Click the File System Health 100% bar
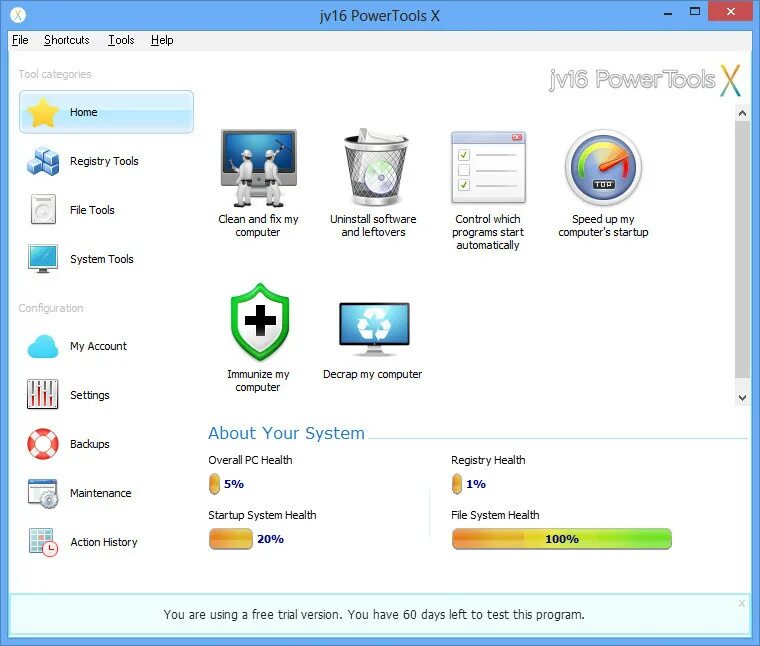This screenshot has height=646, width=760. 562,538
